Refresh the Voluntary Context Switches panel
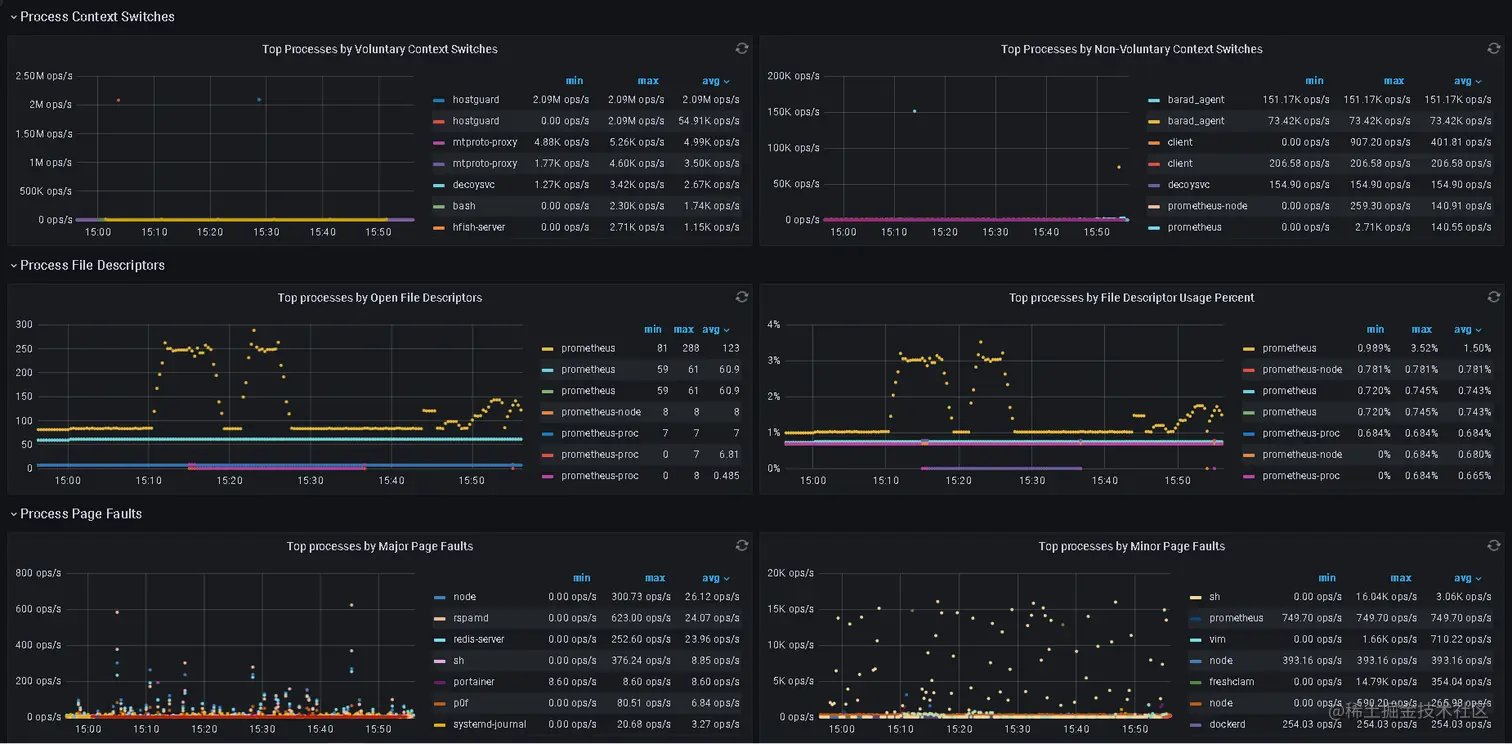 coord(741,49)
